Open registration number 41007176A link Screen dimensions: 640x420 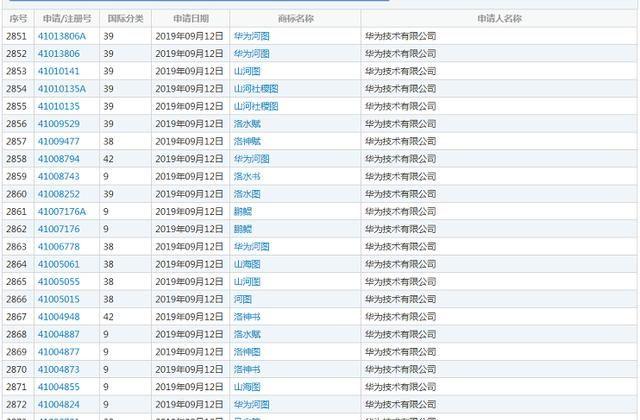point(62,212)
